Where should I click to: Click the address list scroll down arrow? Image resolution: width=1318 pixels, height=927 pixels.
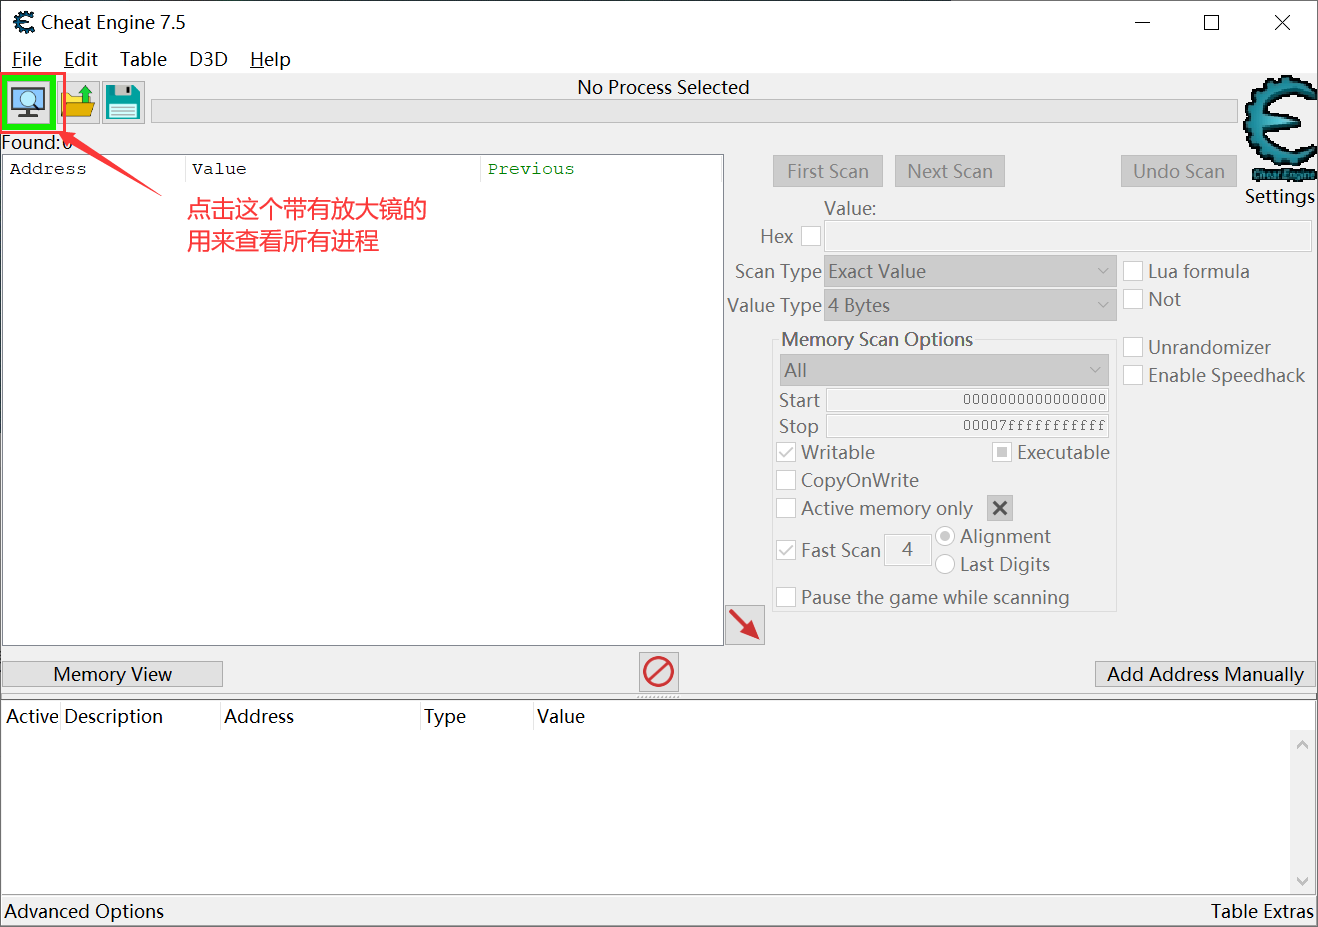[x=1302, y=881]
